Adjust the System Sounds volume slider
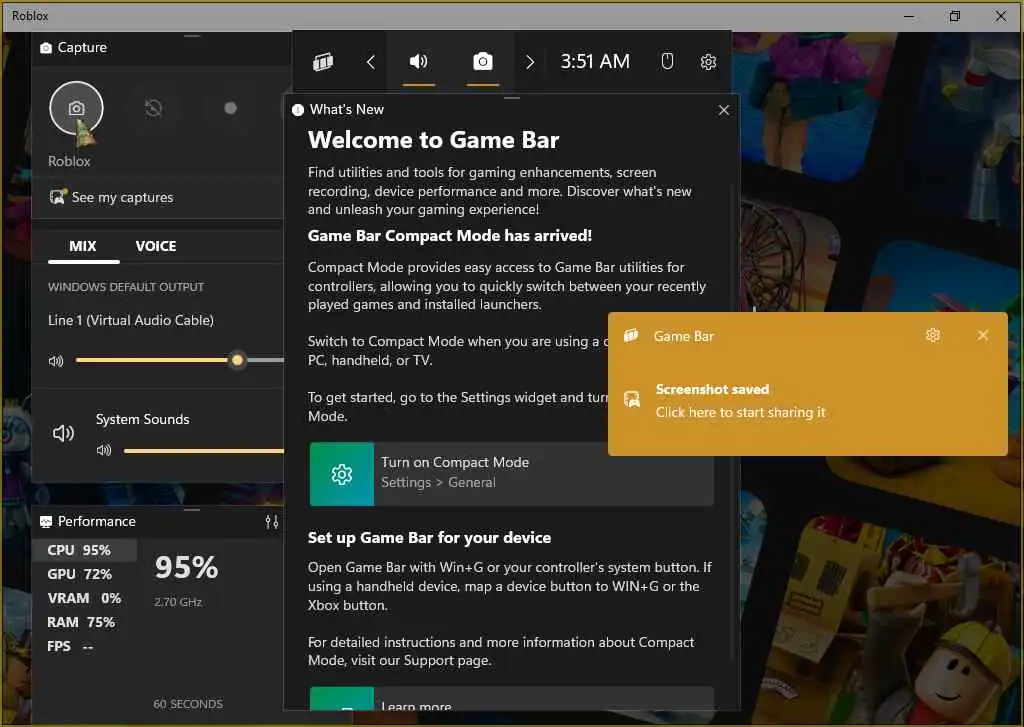This screenshot has height=727, width=1024. (203, 451)
